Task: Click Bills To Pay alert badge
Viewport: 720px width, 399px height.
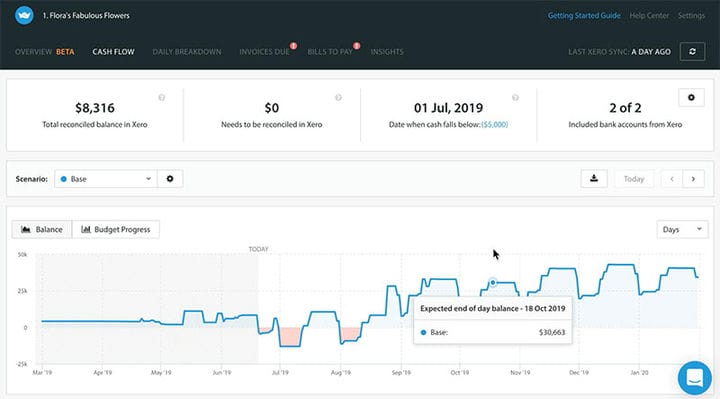Action: click(x=356, y=45)
